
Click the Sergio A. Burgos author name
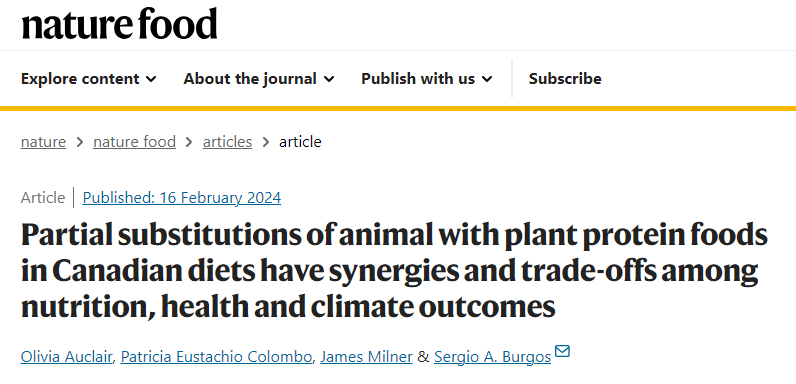tap(492, 357)
